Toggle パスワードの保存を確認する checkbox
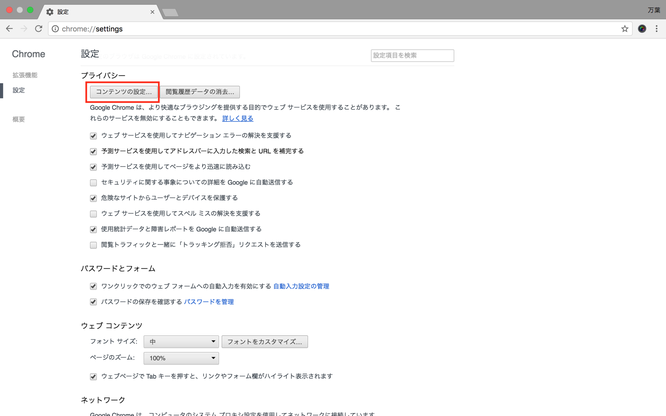The width and height of the screenshot is (666, 416). coord(93,302)
